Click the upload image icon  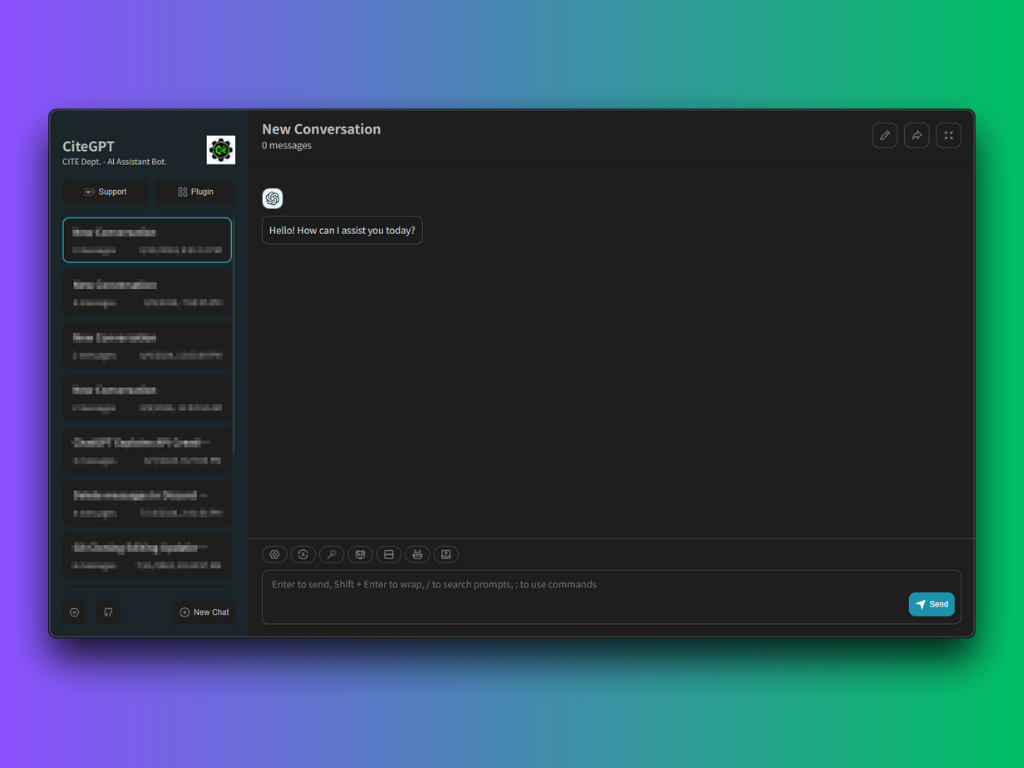tap(446, 554)
